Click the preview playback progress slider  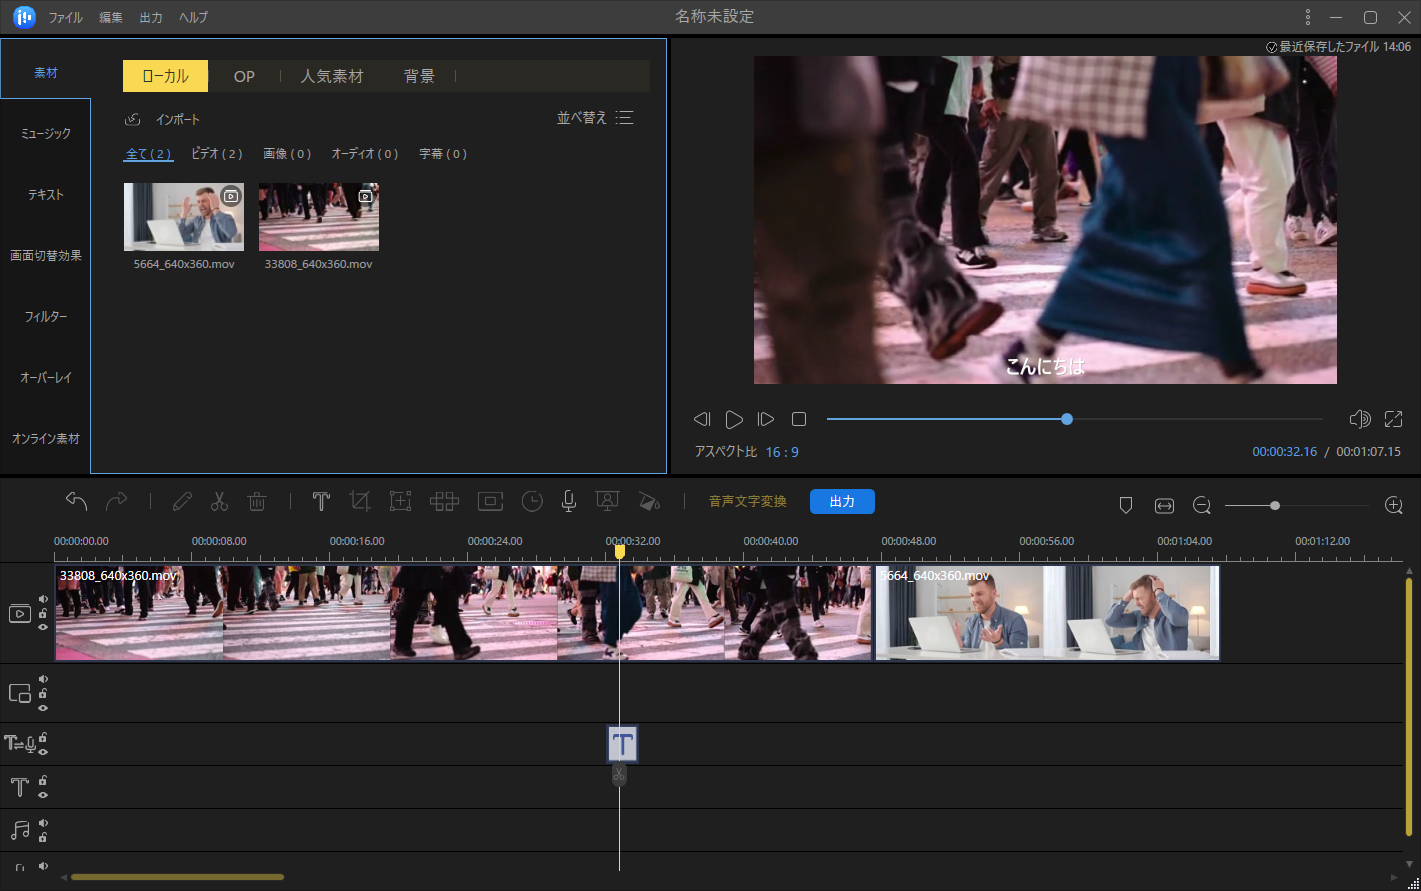tap(1075, 419)
